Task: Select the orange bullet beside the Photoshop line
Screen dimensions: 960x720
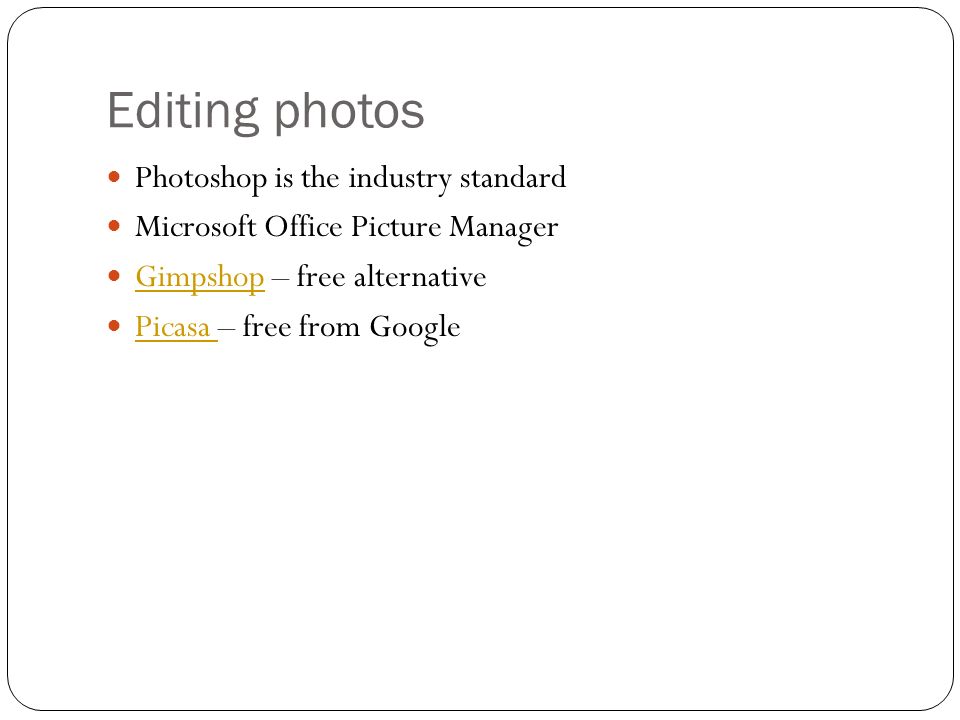Action: coord(114,178)
